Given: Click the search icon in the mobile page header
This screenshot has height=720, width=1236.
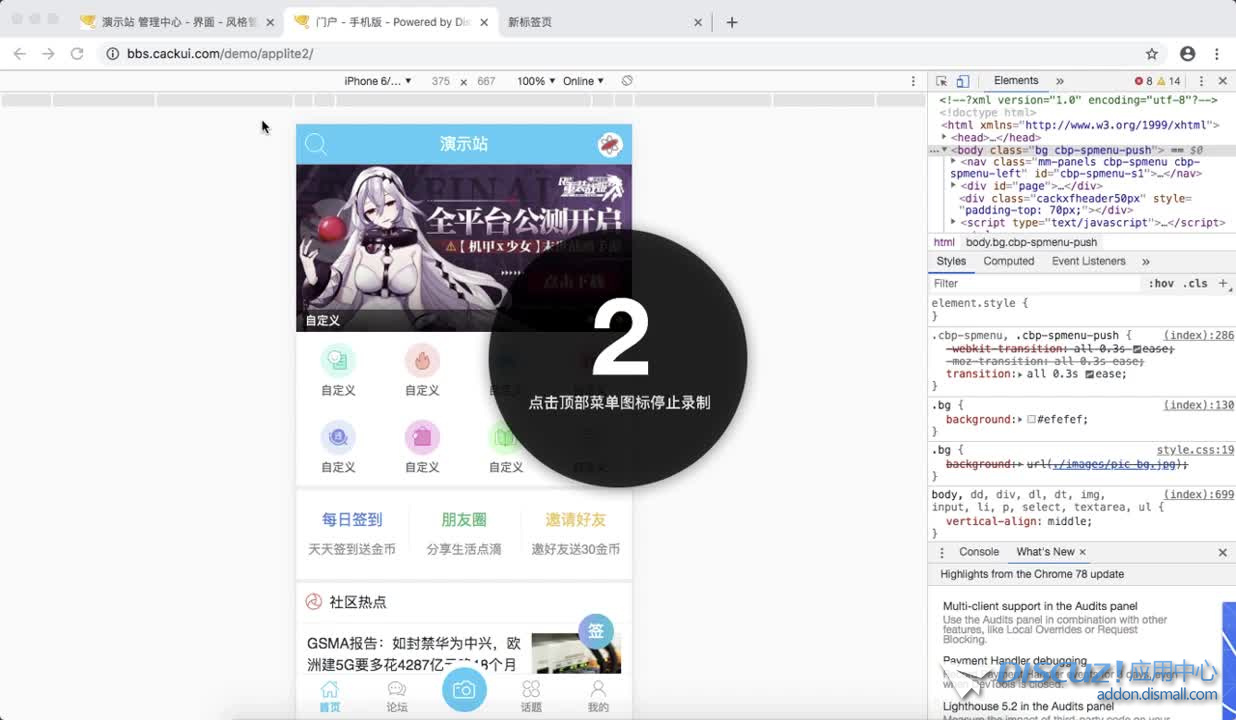Looking at the screenshot, I should pos(316,144).
